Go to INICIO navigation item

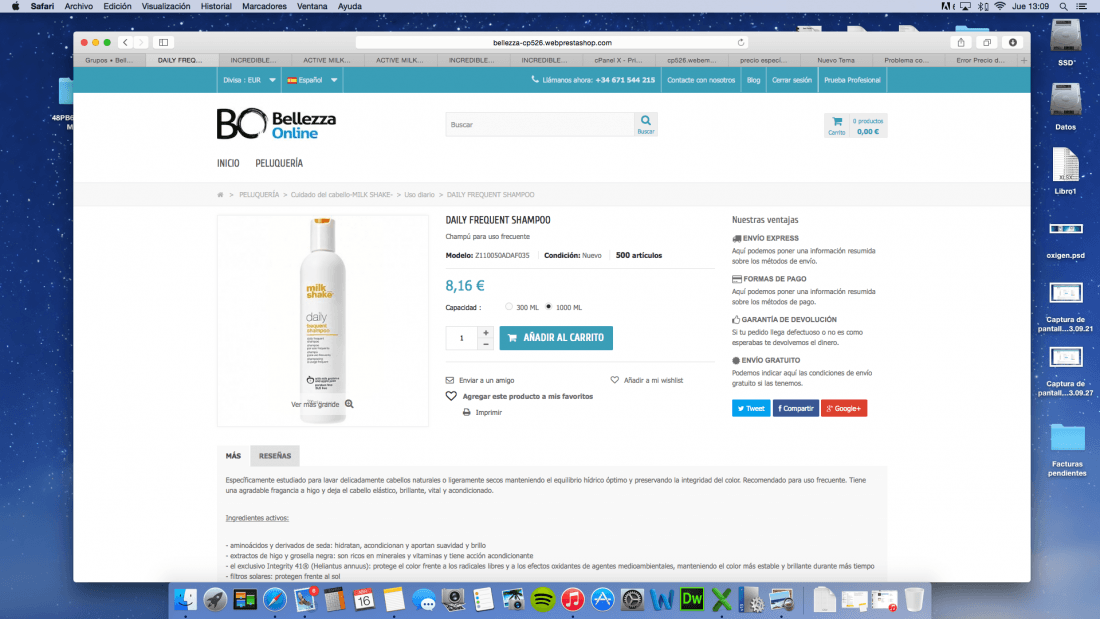[x=228, y=164]
